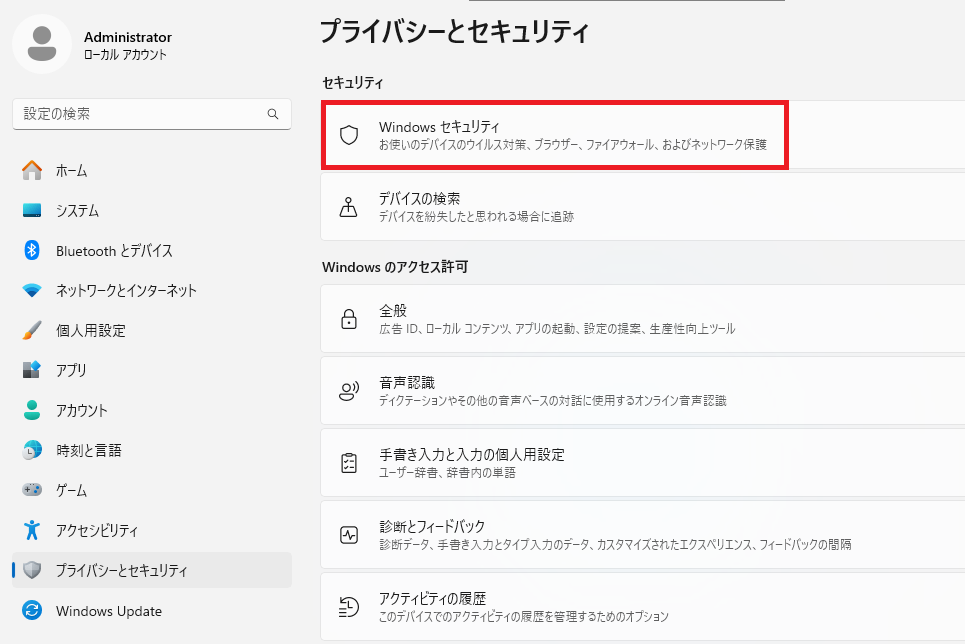Open 個人用設定 in the sidebar
This screenshot has height=644, width=965.
pos(90,331)
